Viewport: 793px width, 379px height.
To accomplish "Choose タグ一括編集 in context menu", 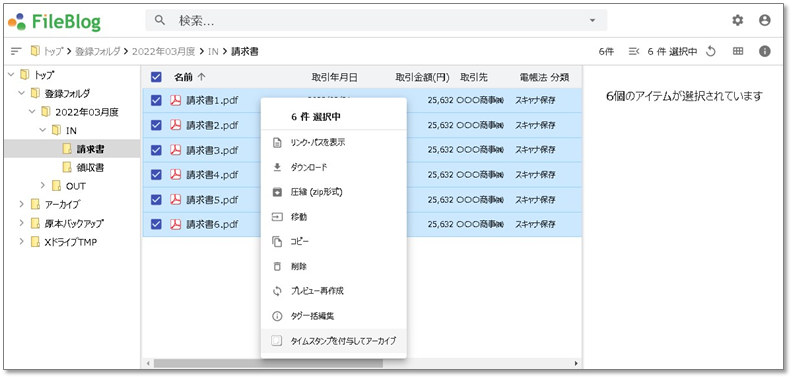I will click(x=333, y=316).
